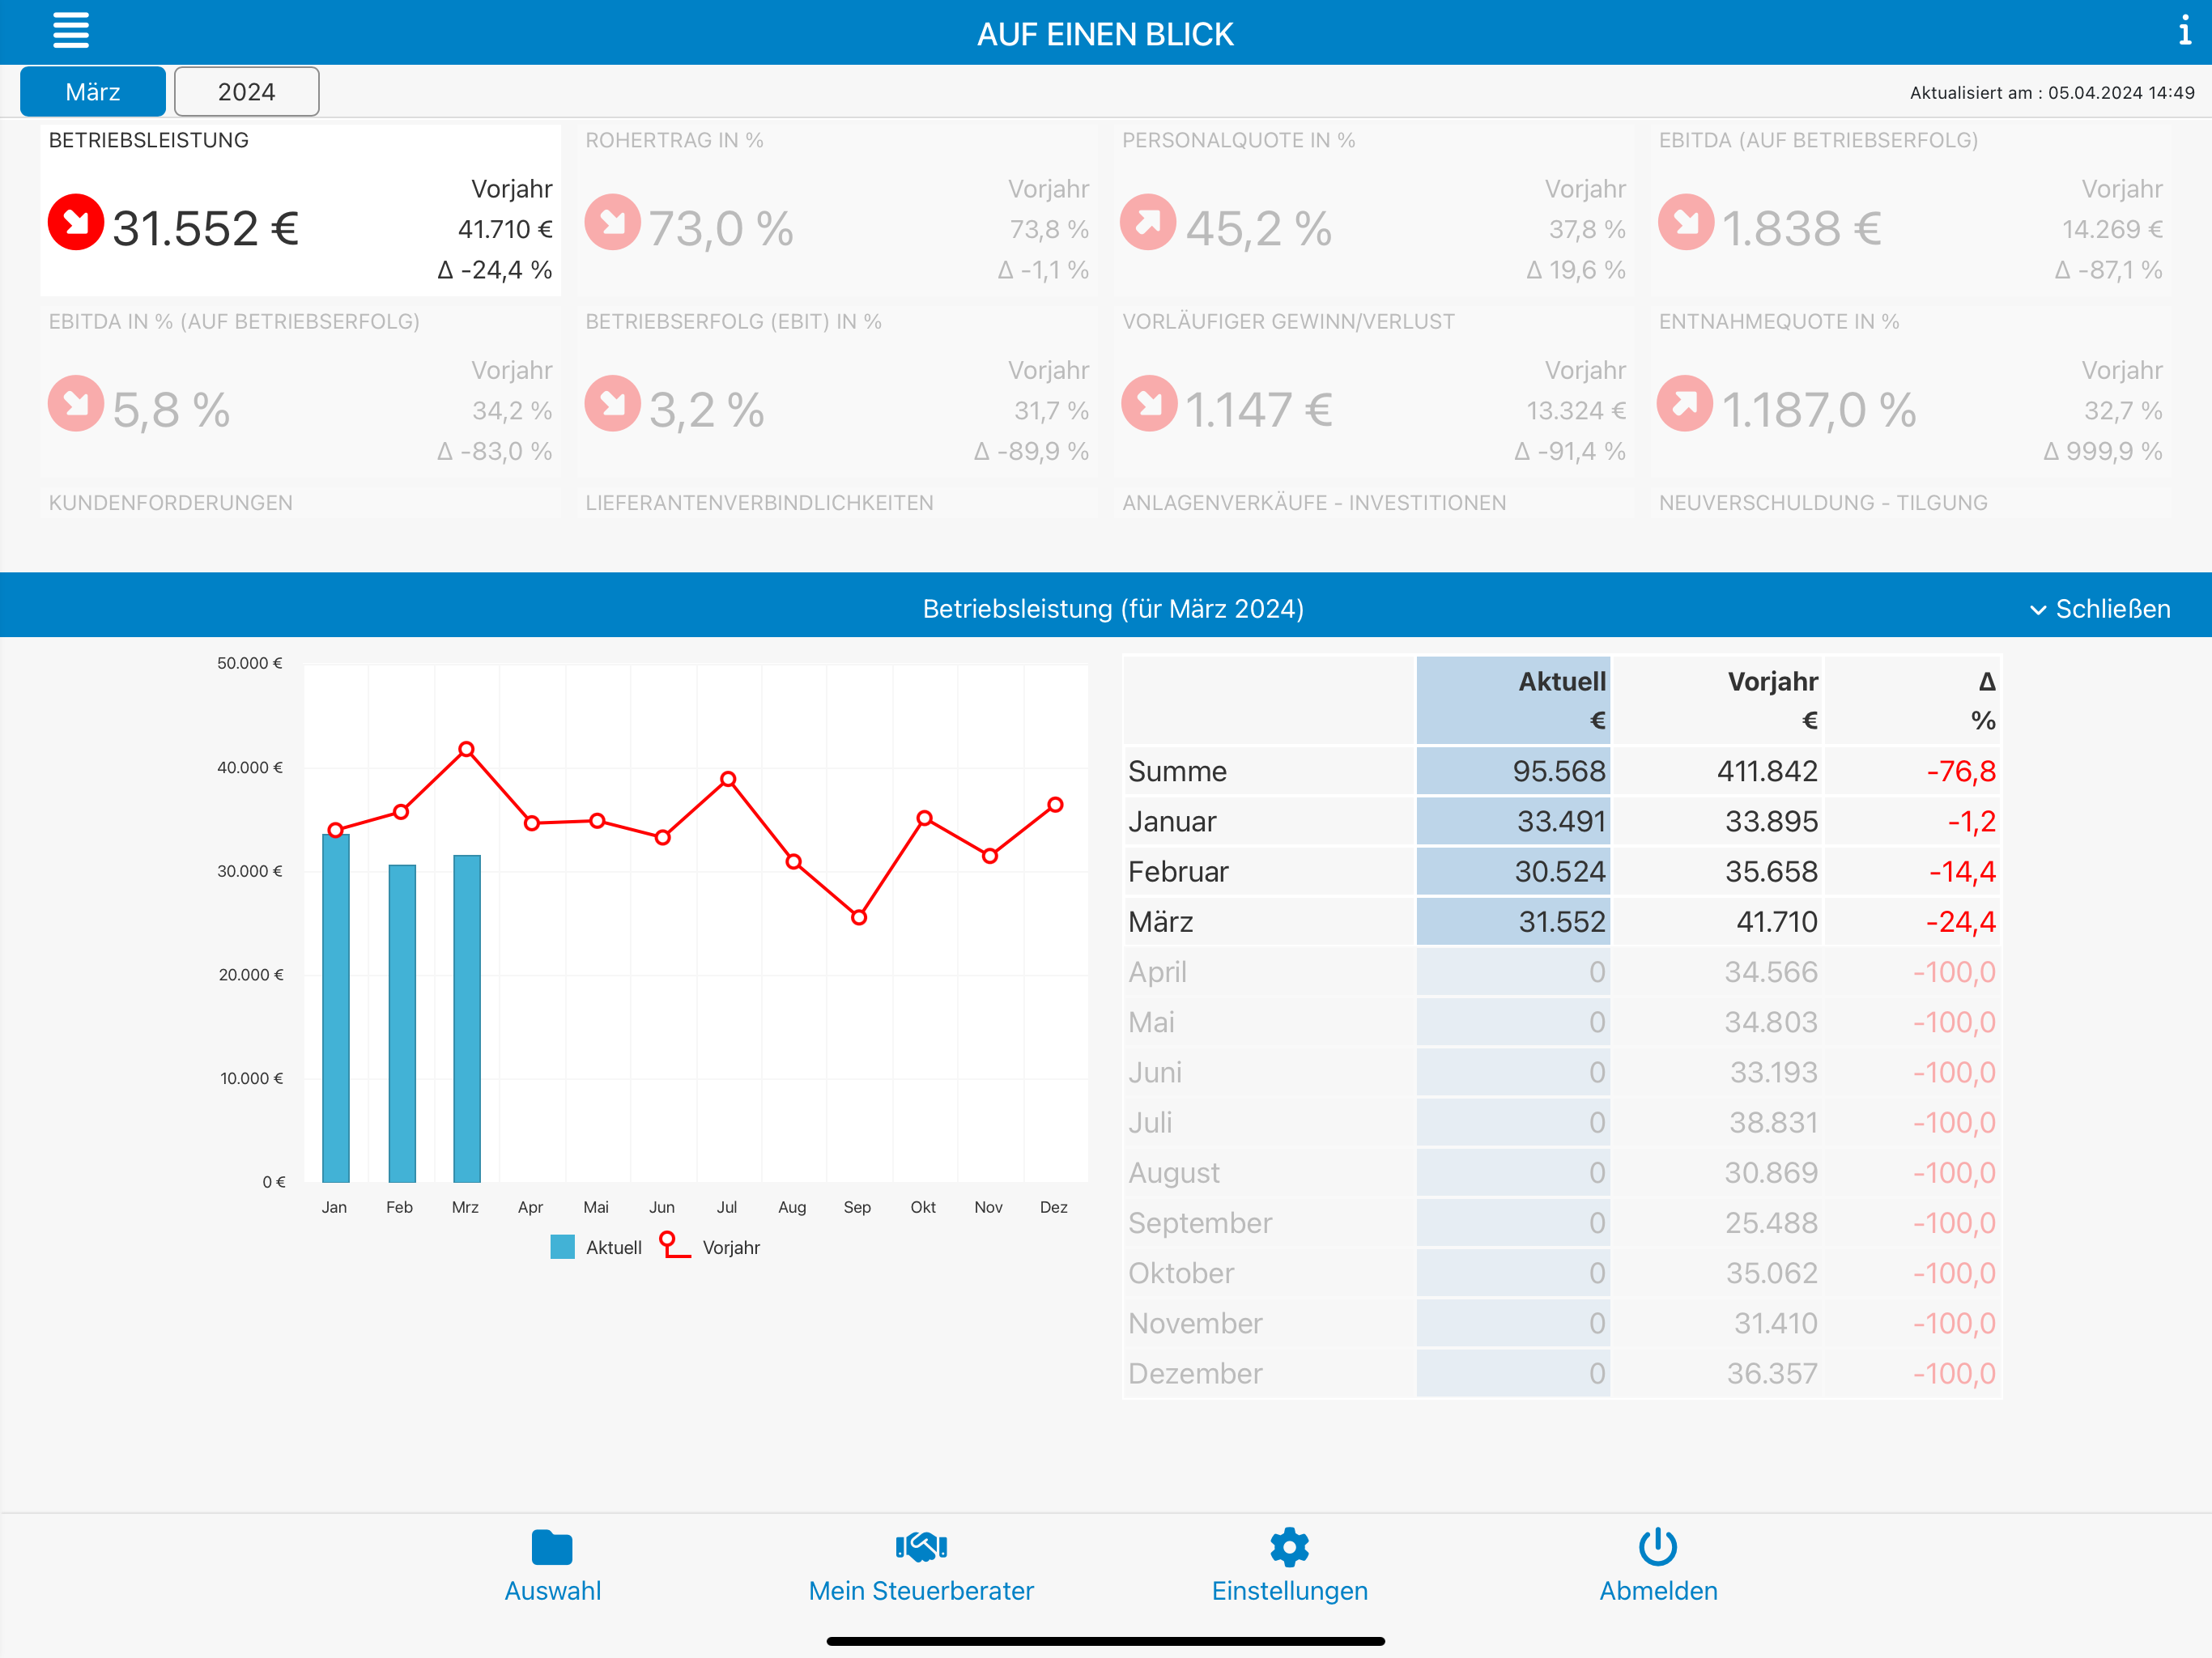Viewport: 2212px width, 1658px height.
Task: Click the EBIT 3,2 % trend icon
Action: click(613, 403)
